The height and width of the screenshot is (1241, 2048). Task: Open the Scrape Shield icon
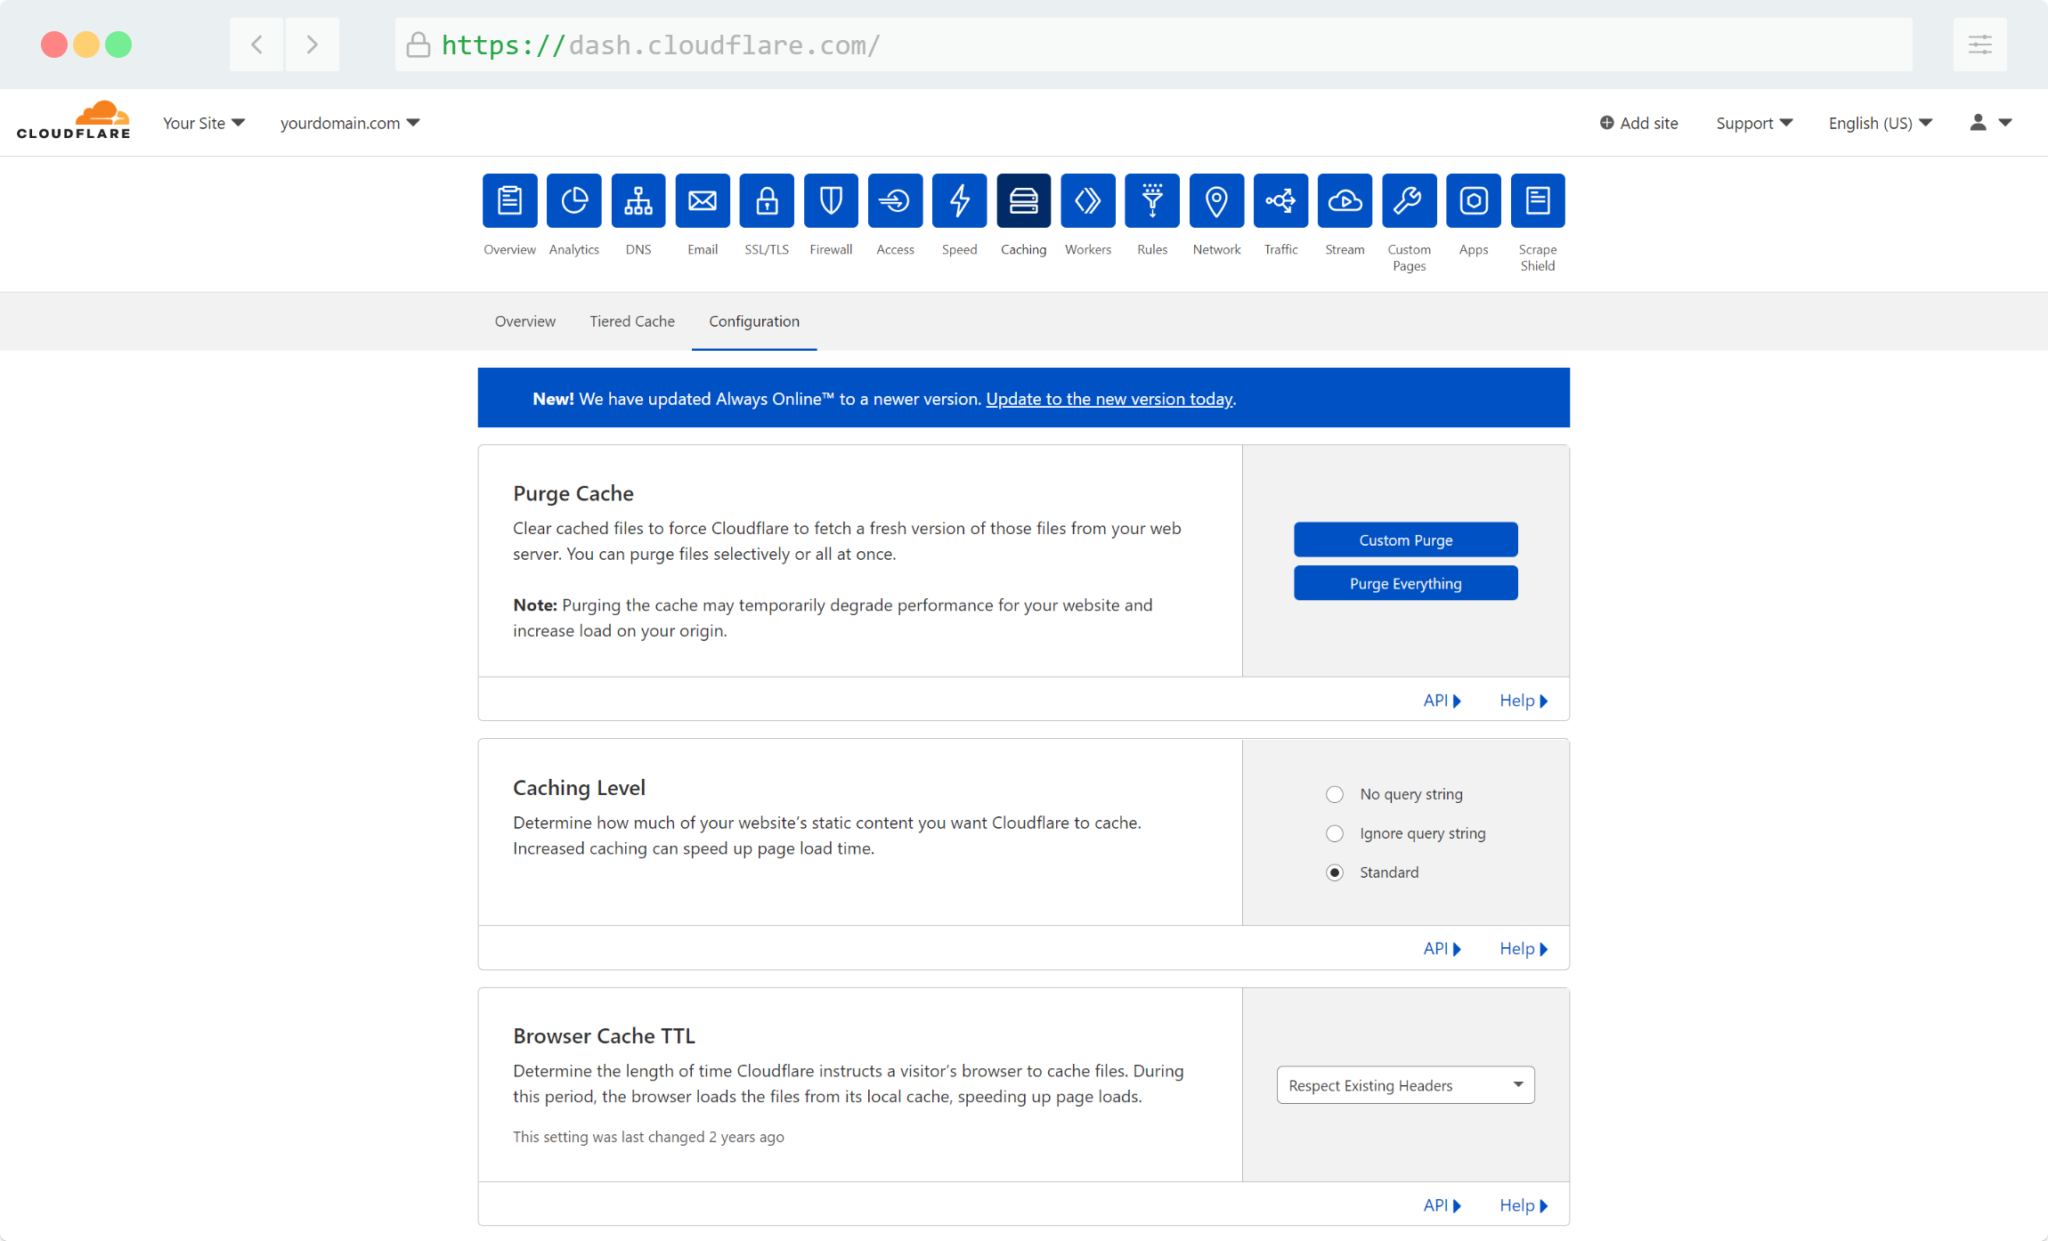1537,201
